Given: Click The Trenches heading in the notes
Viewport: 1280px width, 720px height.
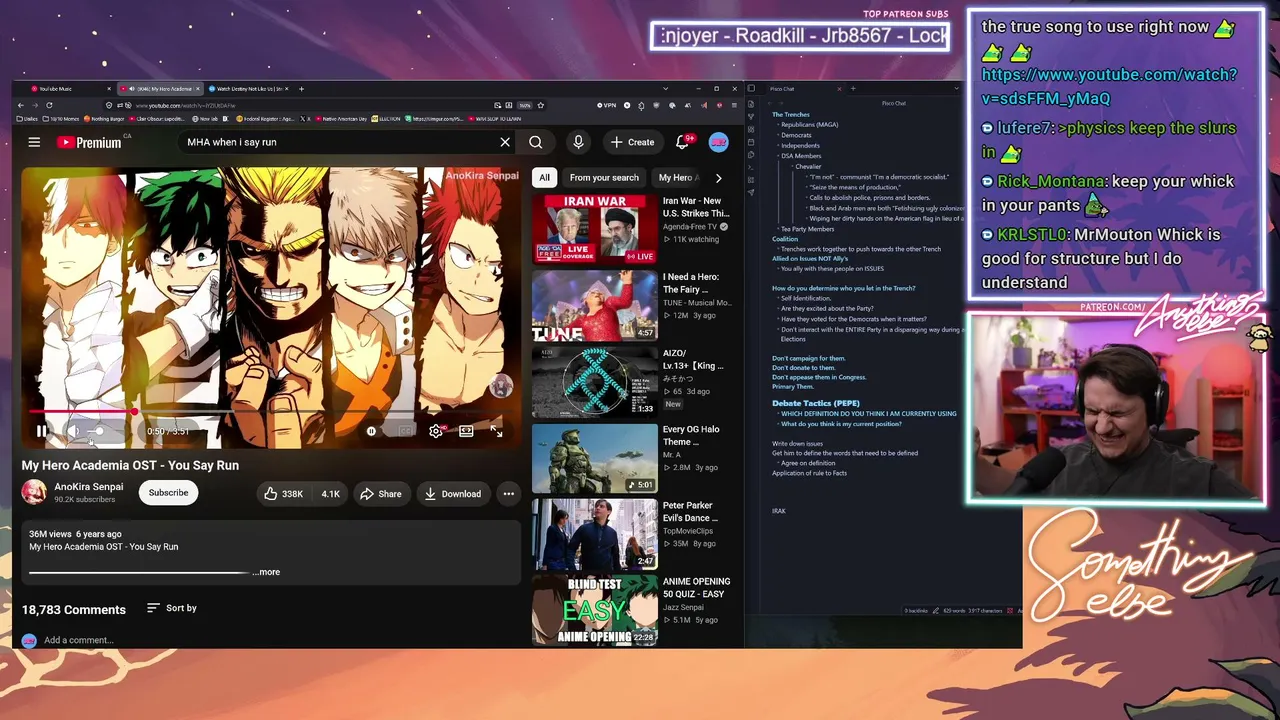Looking at the screenshot, I should [791, 115].
